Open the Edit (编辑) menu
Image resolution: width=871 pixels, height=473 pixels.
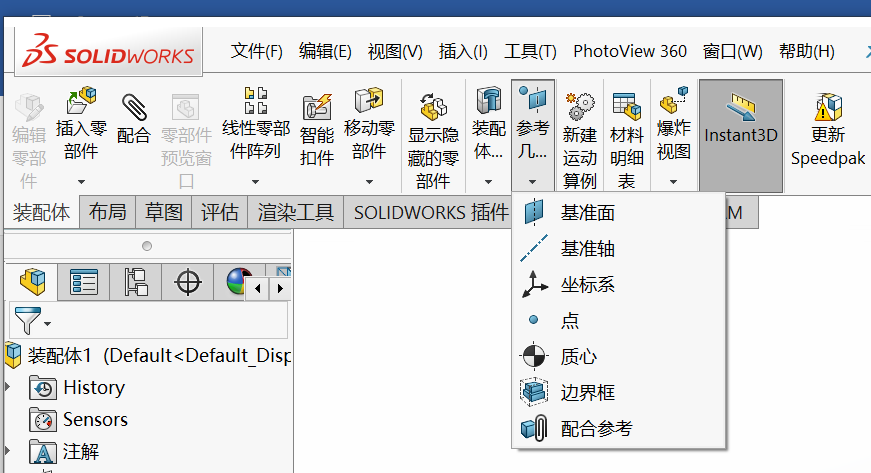point(325,51)
